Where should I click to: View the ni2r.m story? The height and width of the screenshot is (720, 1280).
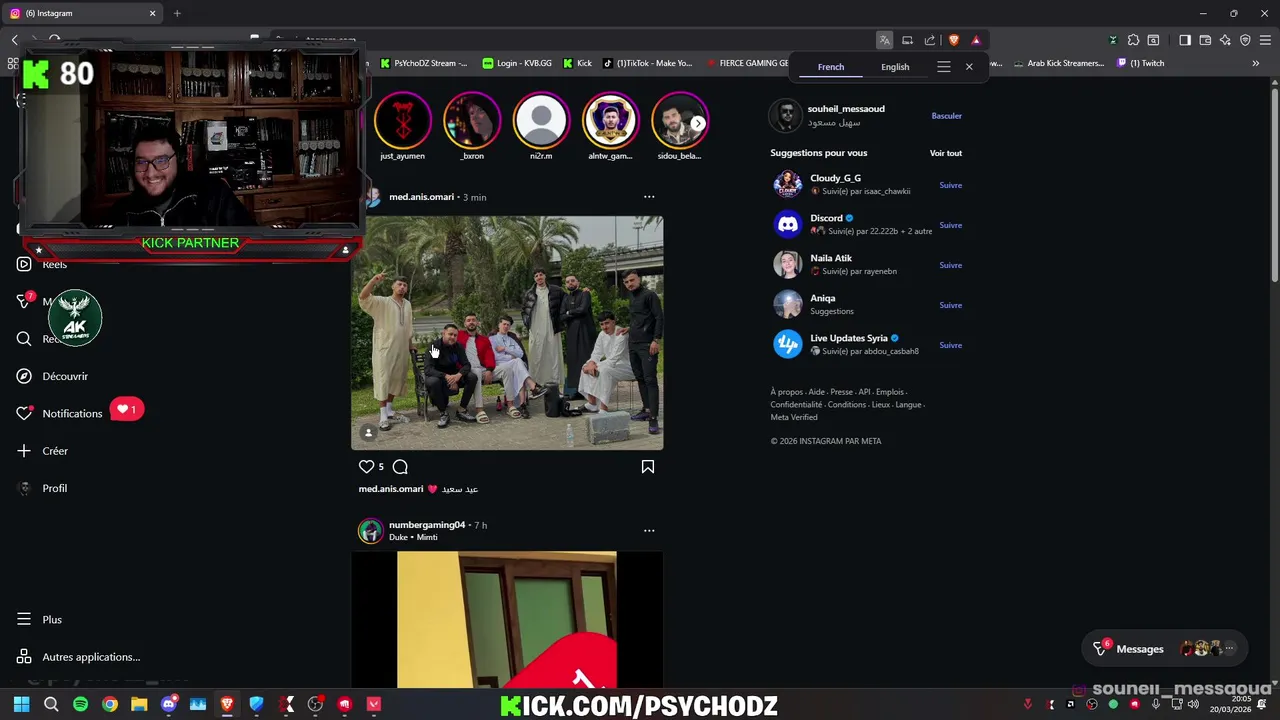(x=541, y=120)
